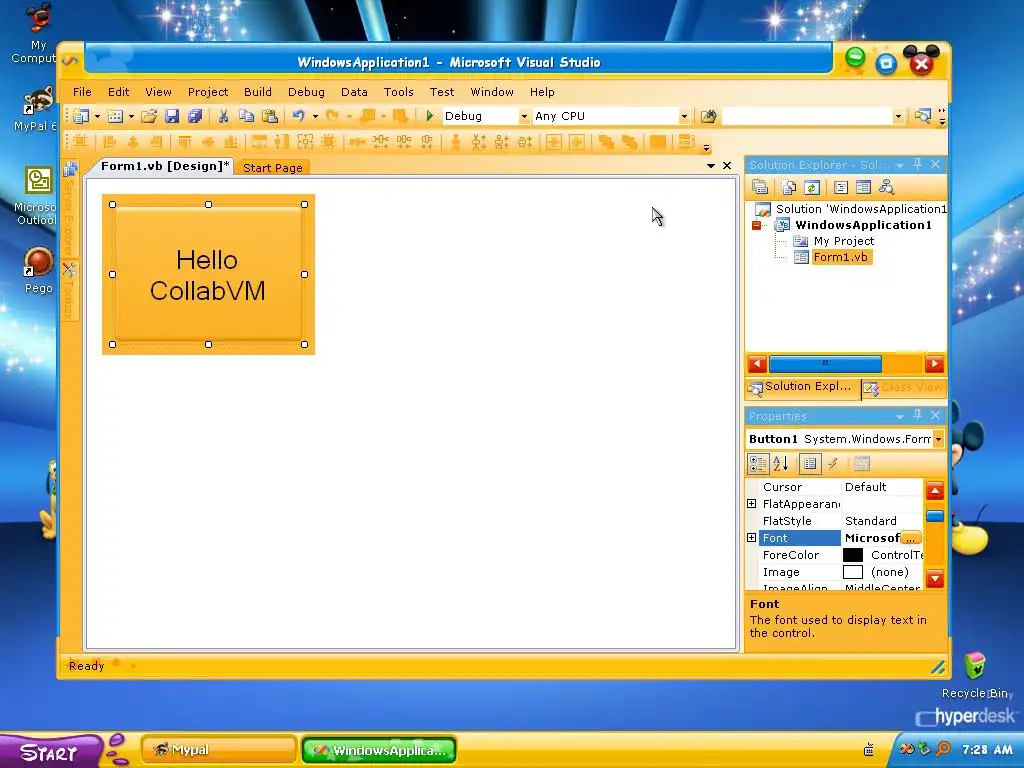Open the Debug configuration dropdown
This screenshot has width=1024, height=768.
[524, 116]
